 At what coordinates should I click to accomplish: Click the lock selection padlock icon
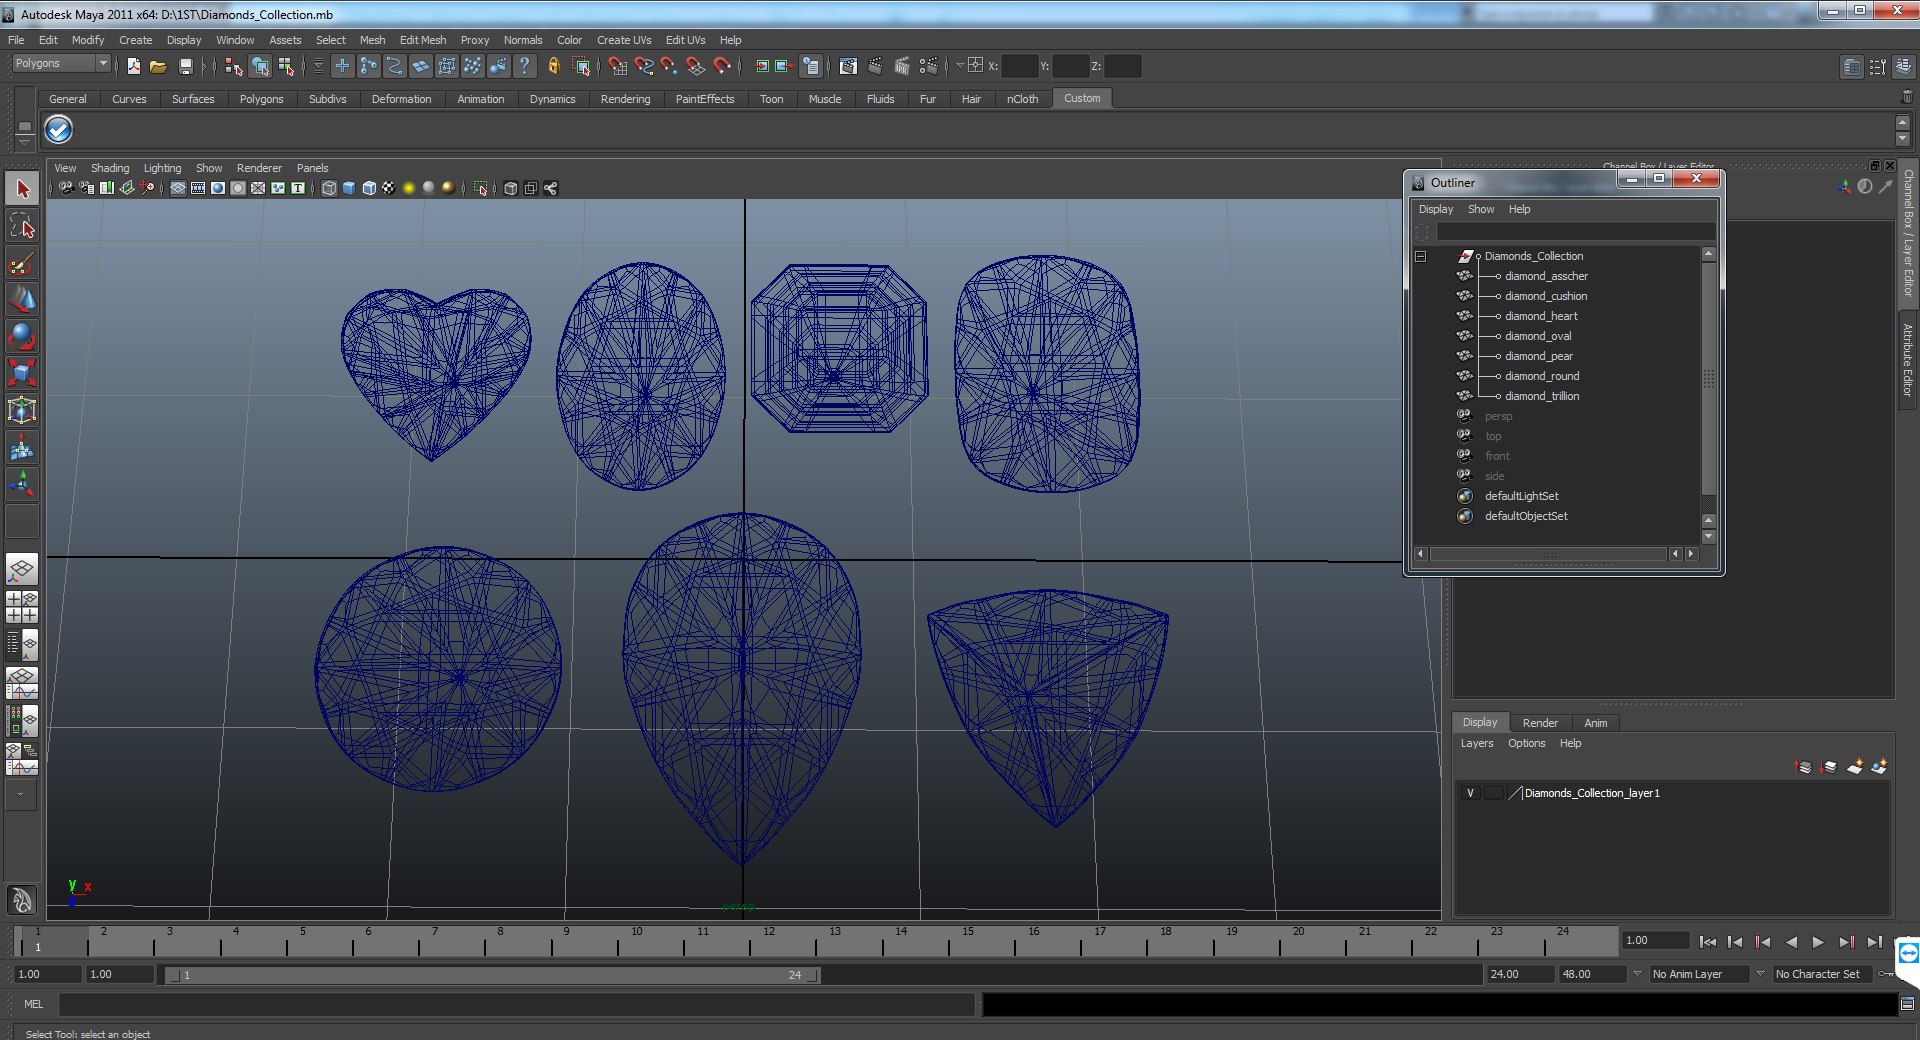(554, 66)
